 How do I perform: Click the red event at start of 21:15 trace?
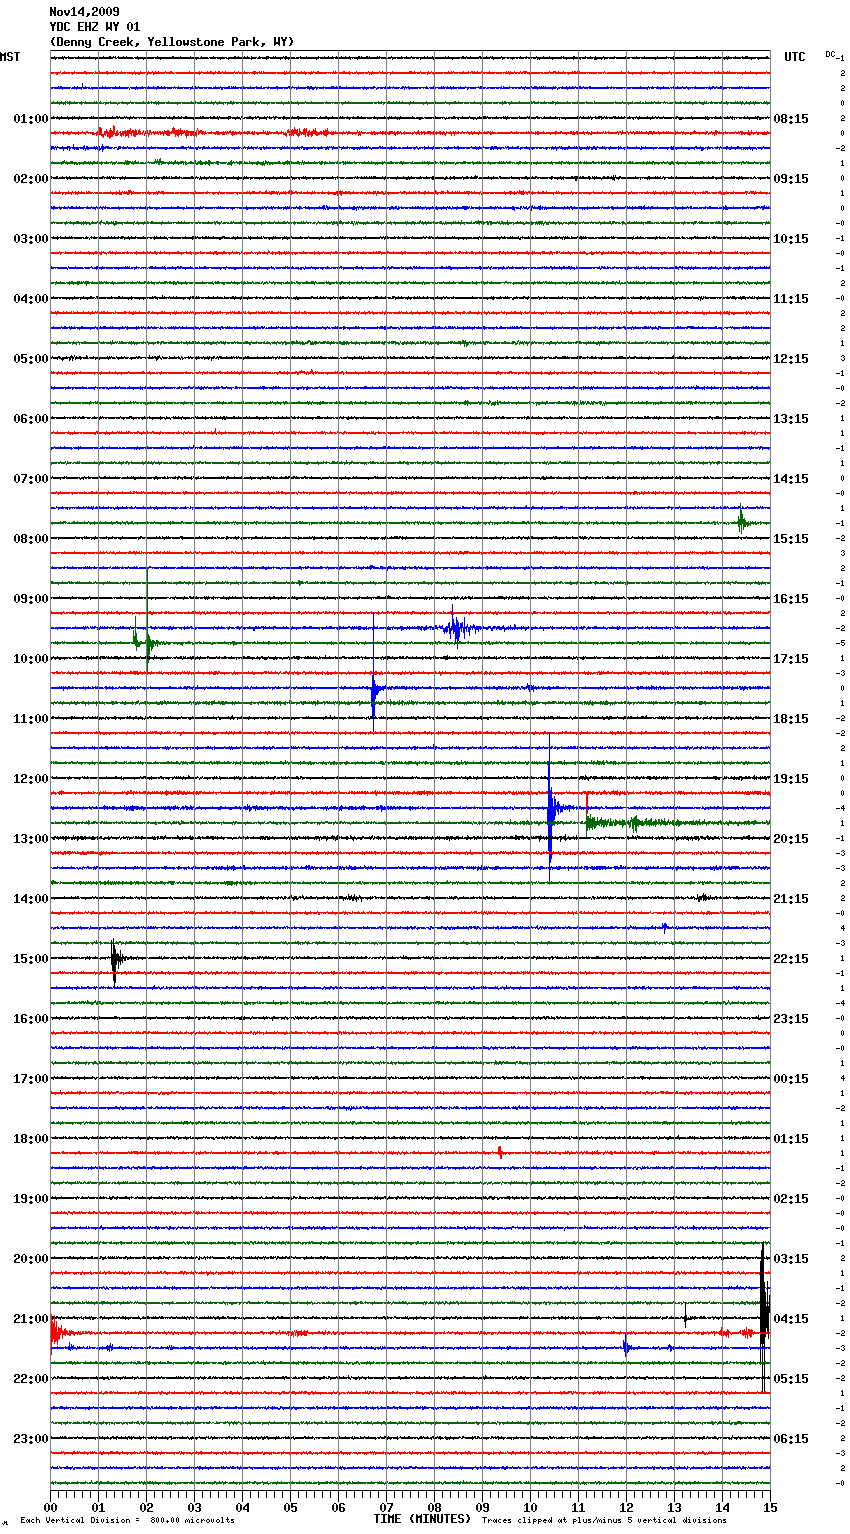point(59,1332)
